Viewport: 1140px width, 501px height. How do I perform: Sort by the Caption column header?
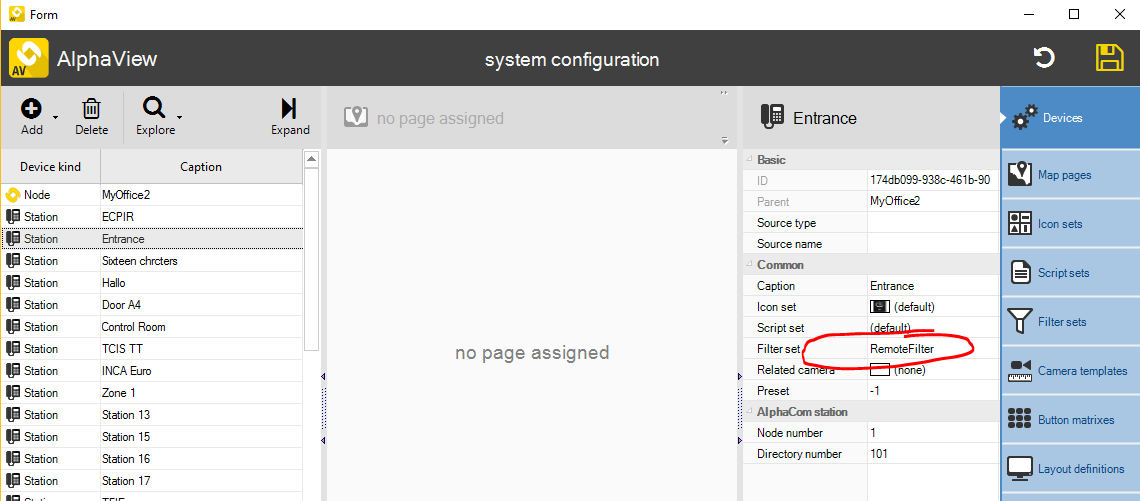coord(201,167)
